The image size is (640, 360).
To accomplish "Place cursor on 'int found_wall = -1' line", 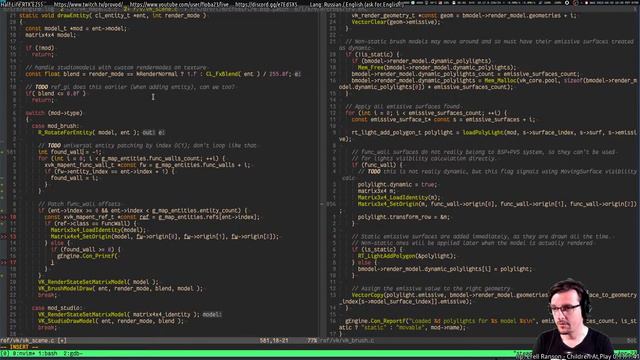I will 69,152.
